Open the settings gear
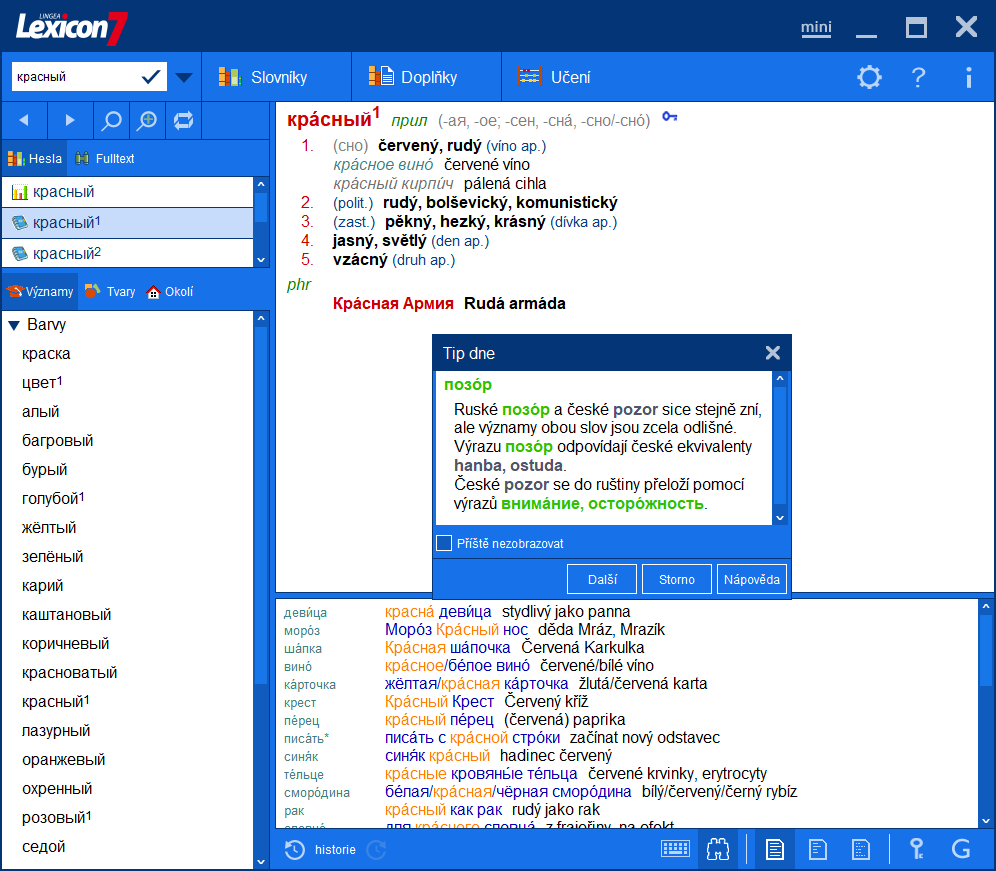996x871 pixels. 869,78
